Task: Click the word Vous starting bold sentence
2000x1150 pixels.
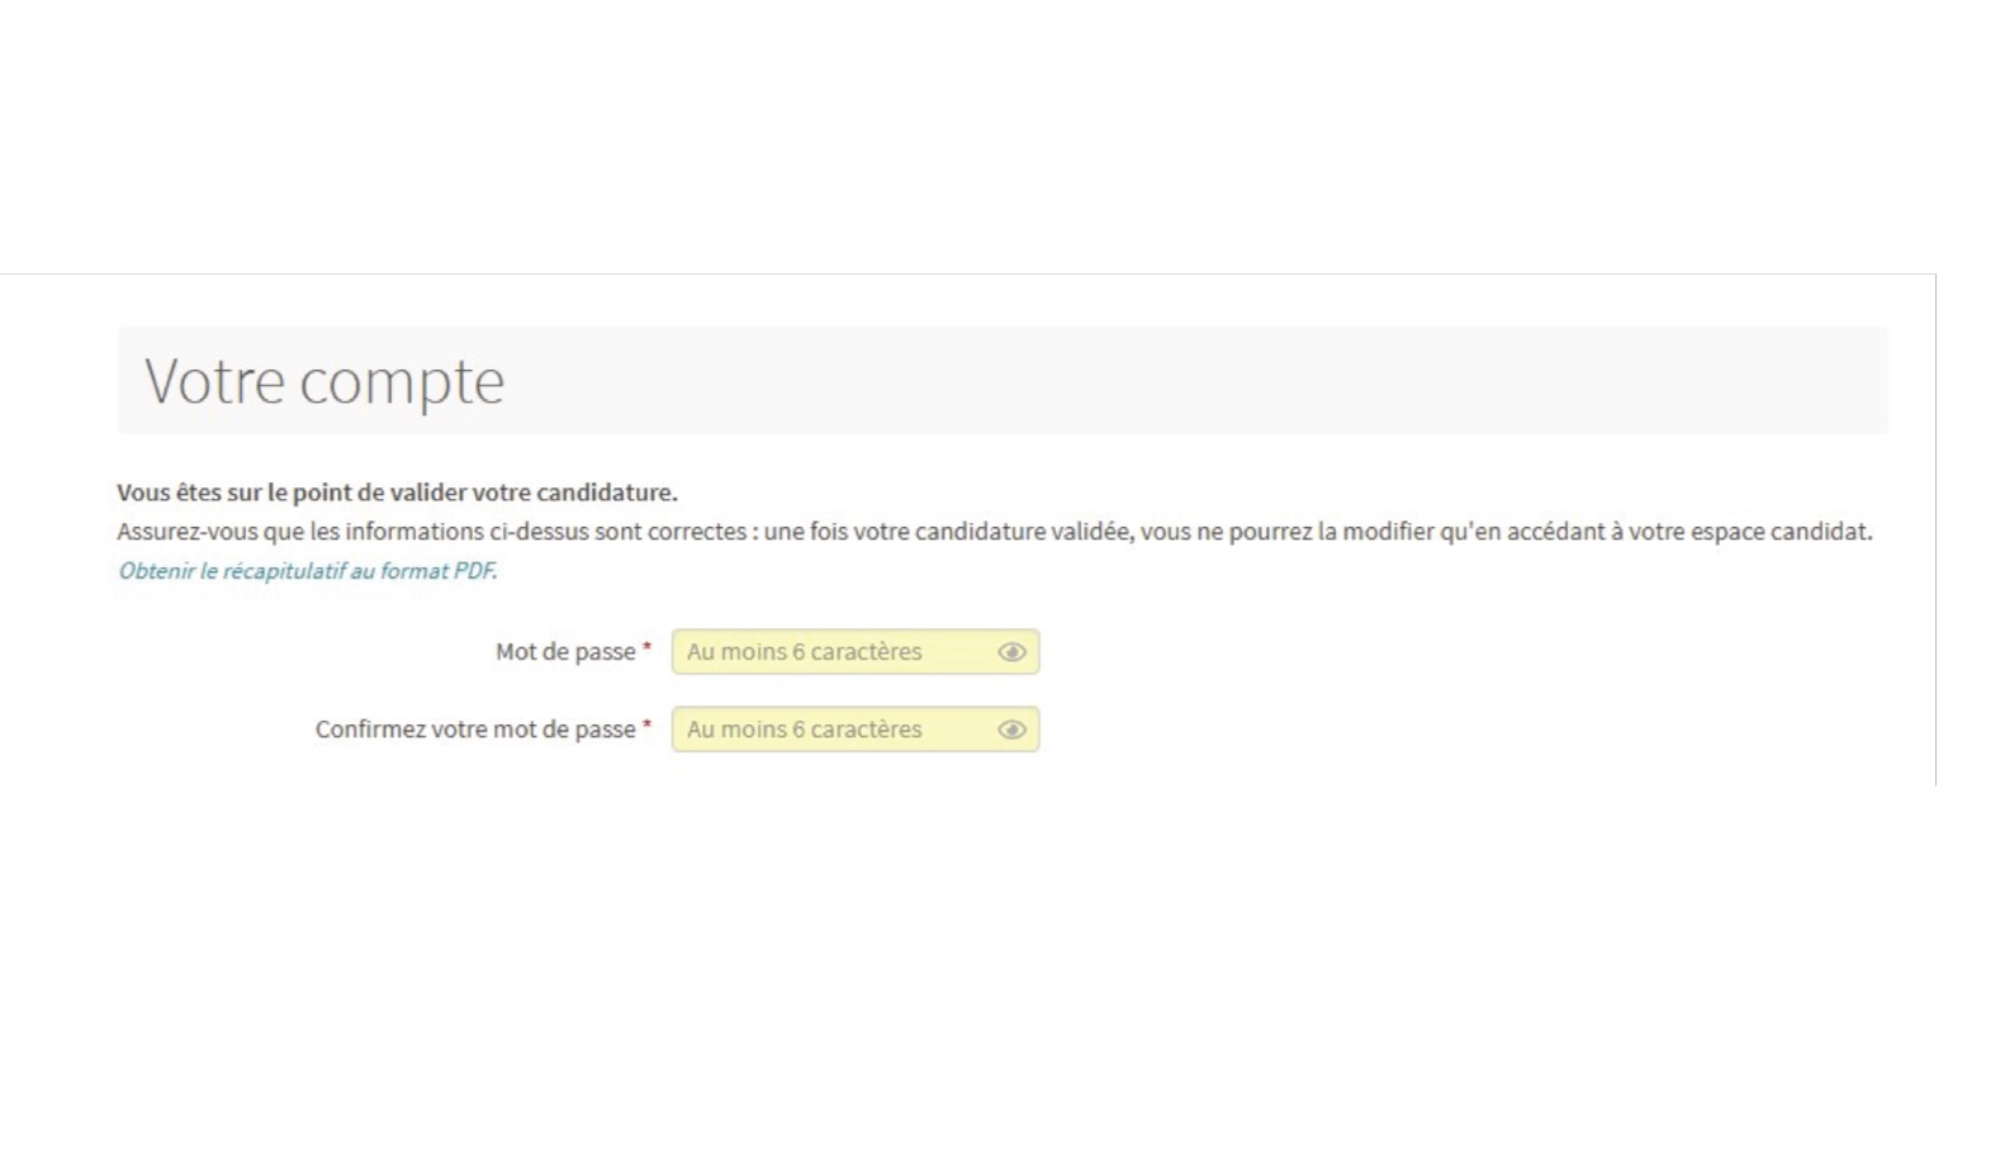Action: point(143,493)
